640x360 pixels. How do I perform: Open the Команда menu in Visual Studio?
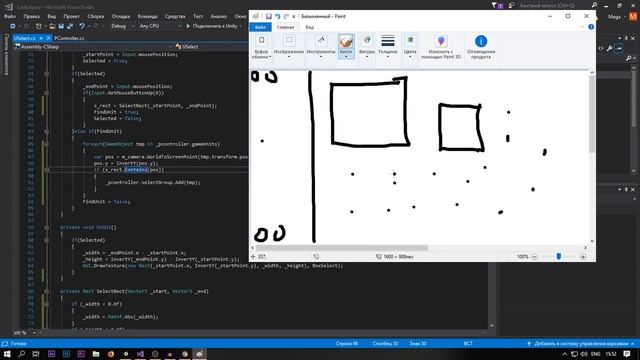click(147, 16)
